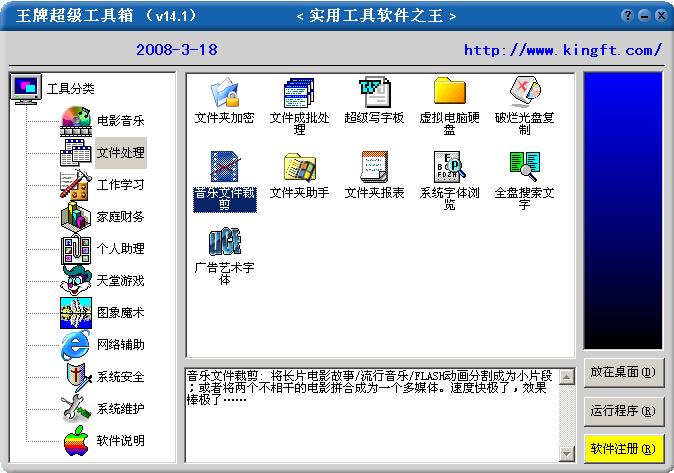
Task: Click the 网络辅助 Internet Explorer icon
Action: pos(76,345)
